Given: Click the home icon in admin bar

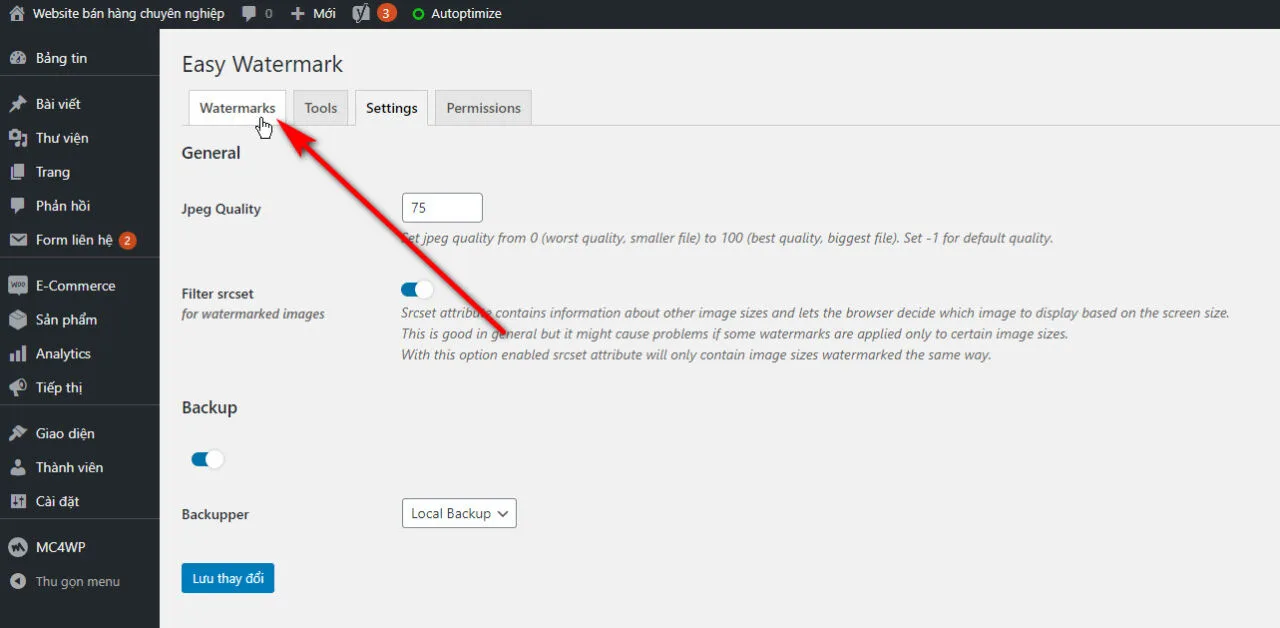Looking at the screenshot, I should [x=17, y=14].
